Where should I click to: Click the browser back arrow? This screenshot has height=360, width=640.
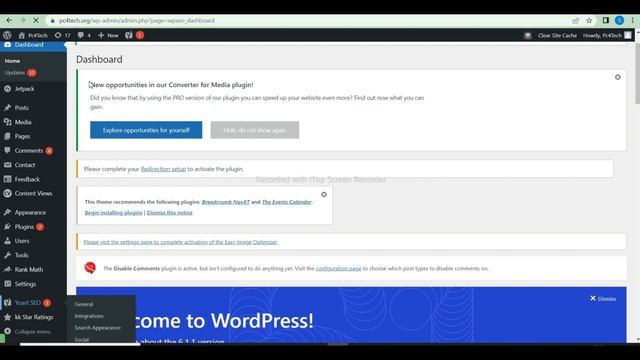pos(9,20)
